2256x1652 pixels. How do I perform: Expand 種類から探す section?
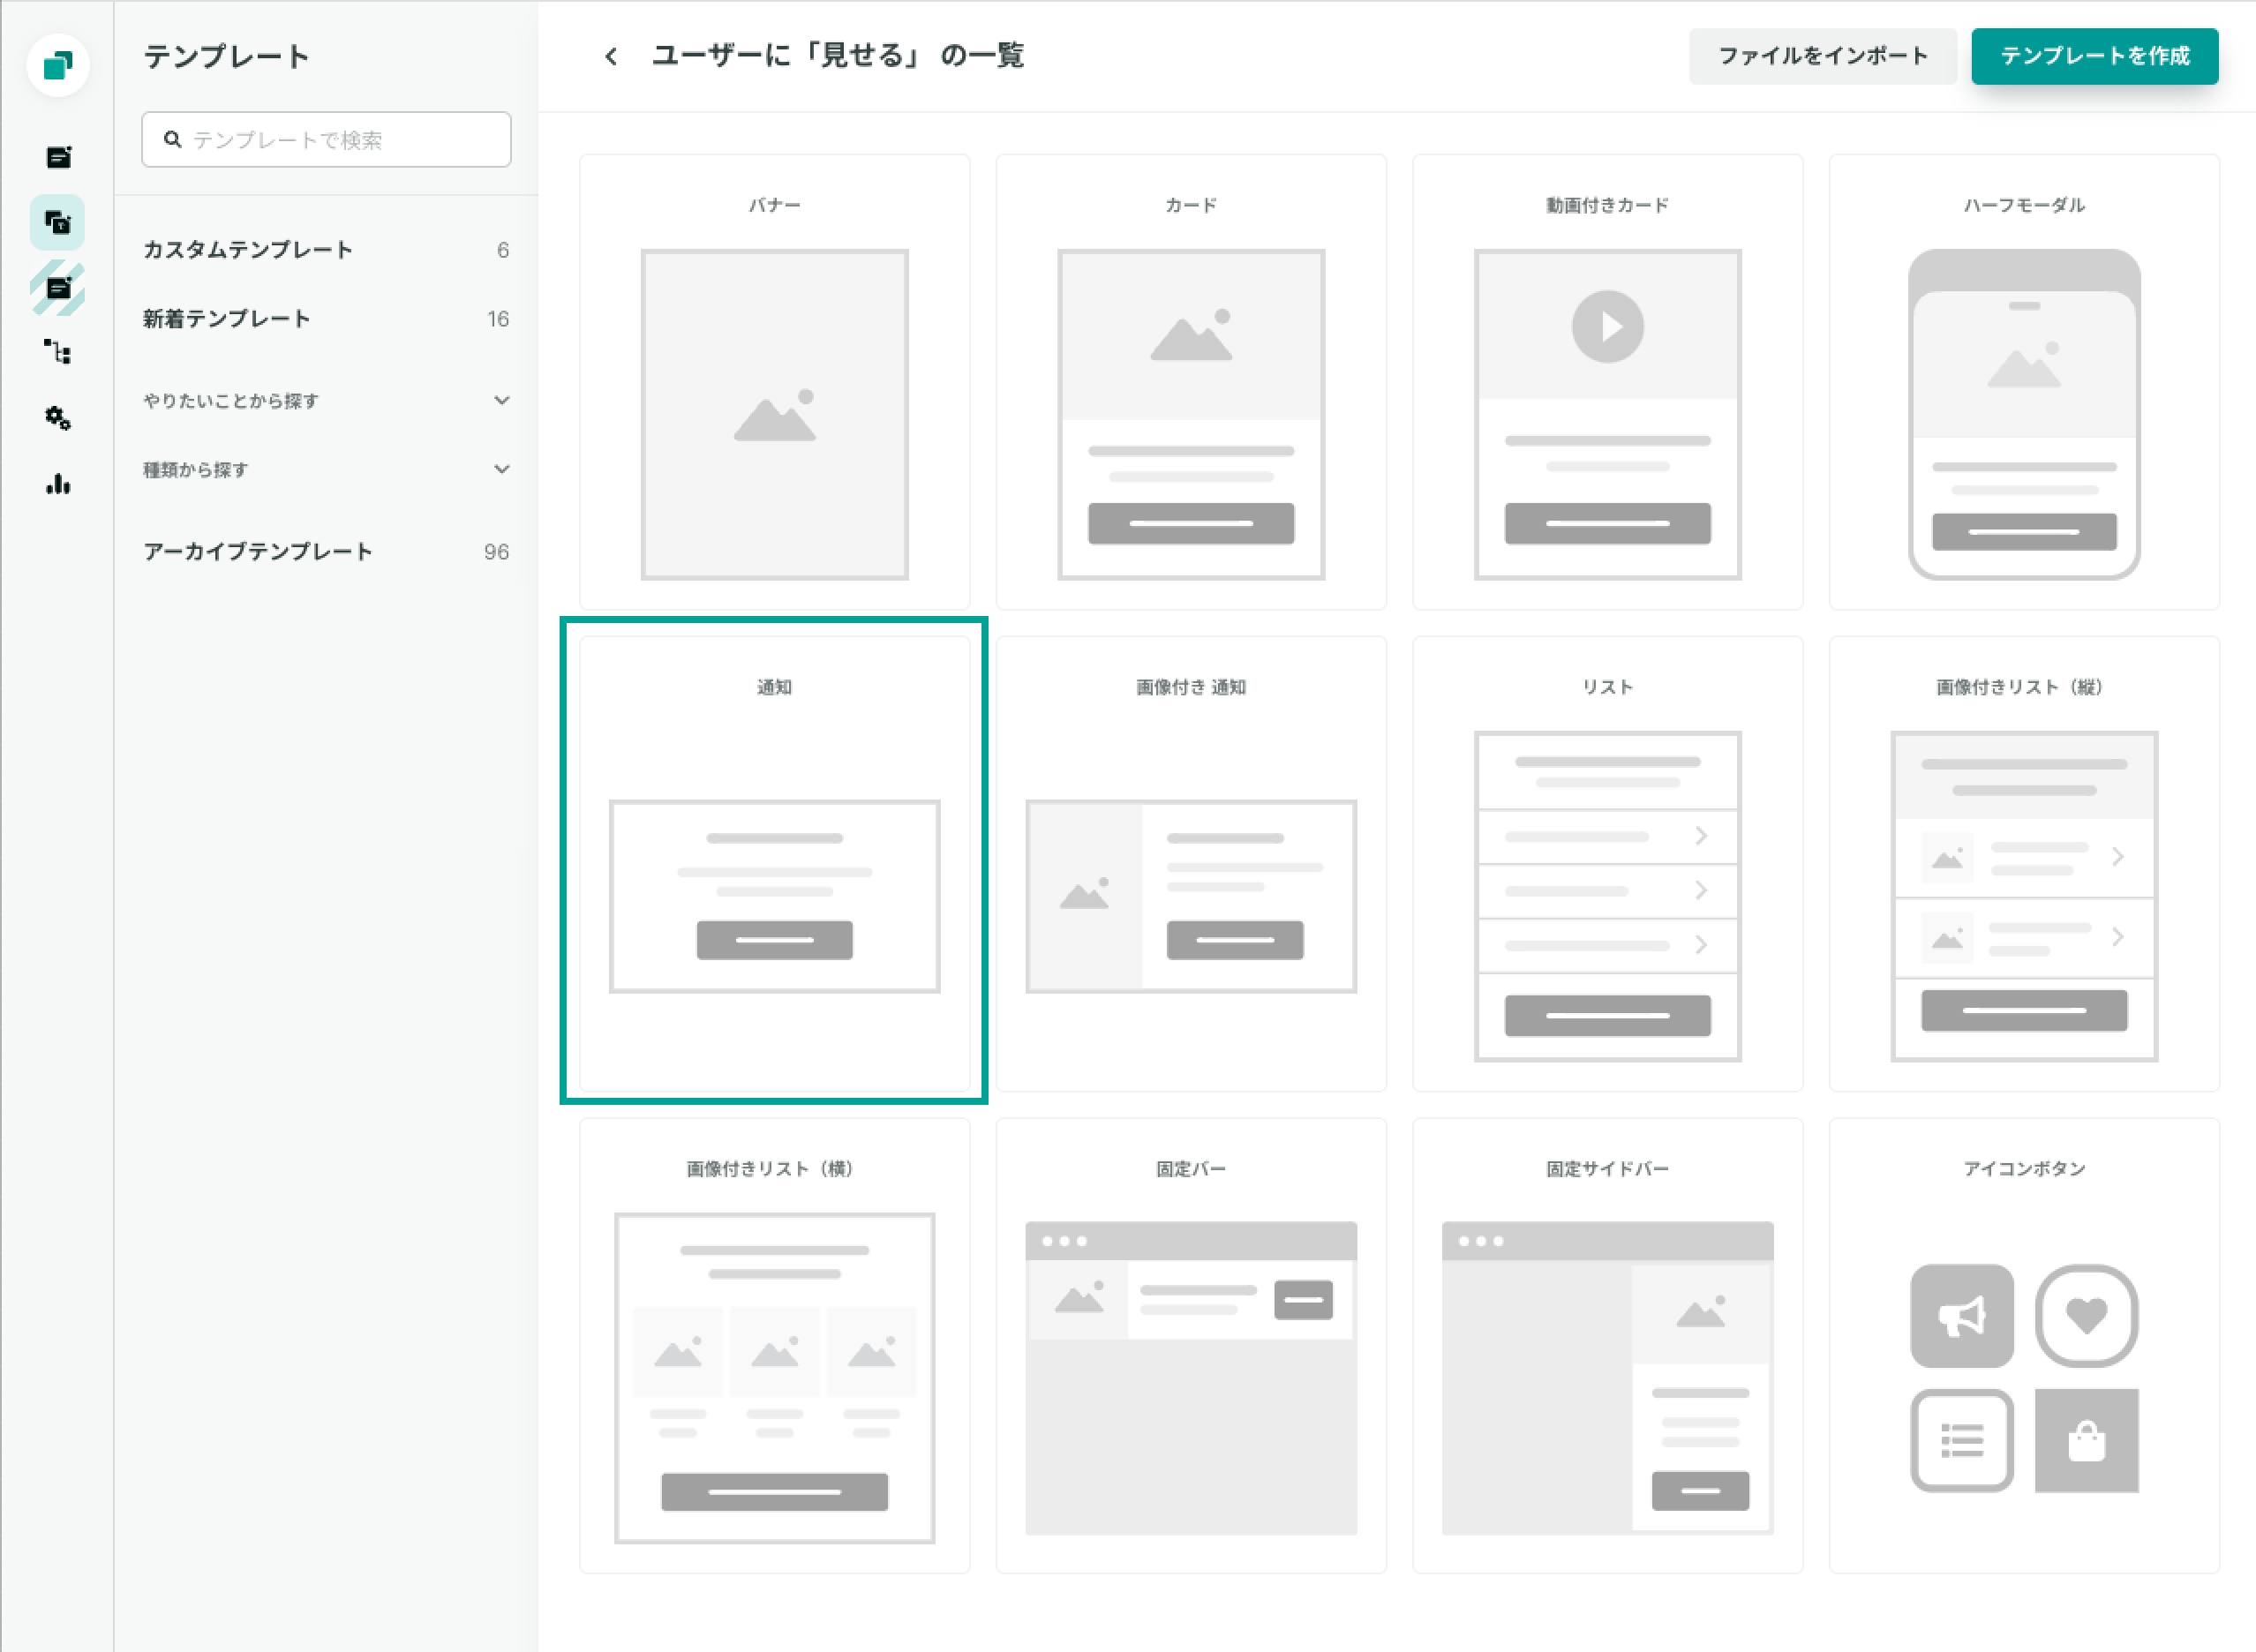tap(326, 470)
